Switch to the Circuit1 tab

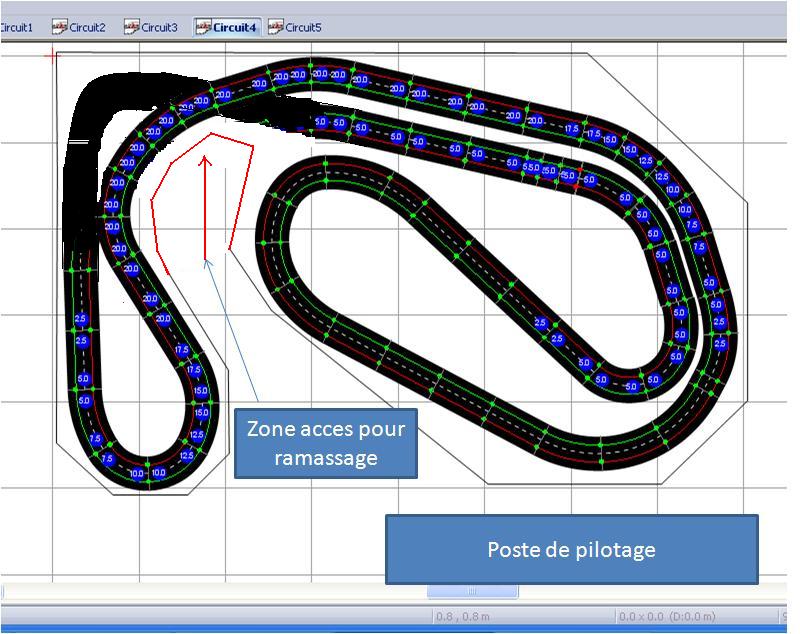pyautogui.click(x=16, y=27)
